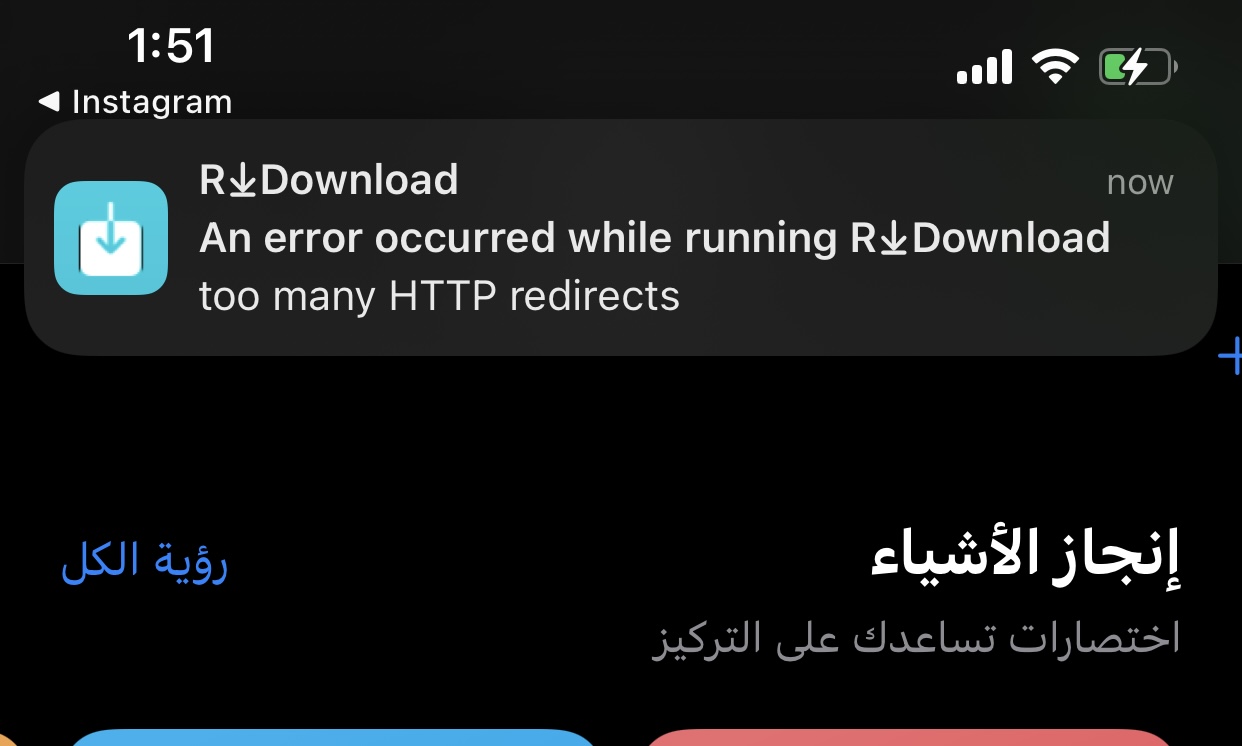Tap the down-arrow glyph in the notification title
Screen dimensions: 1242x746
243,181
